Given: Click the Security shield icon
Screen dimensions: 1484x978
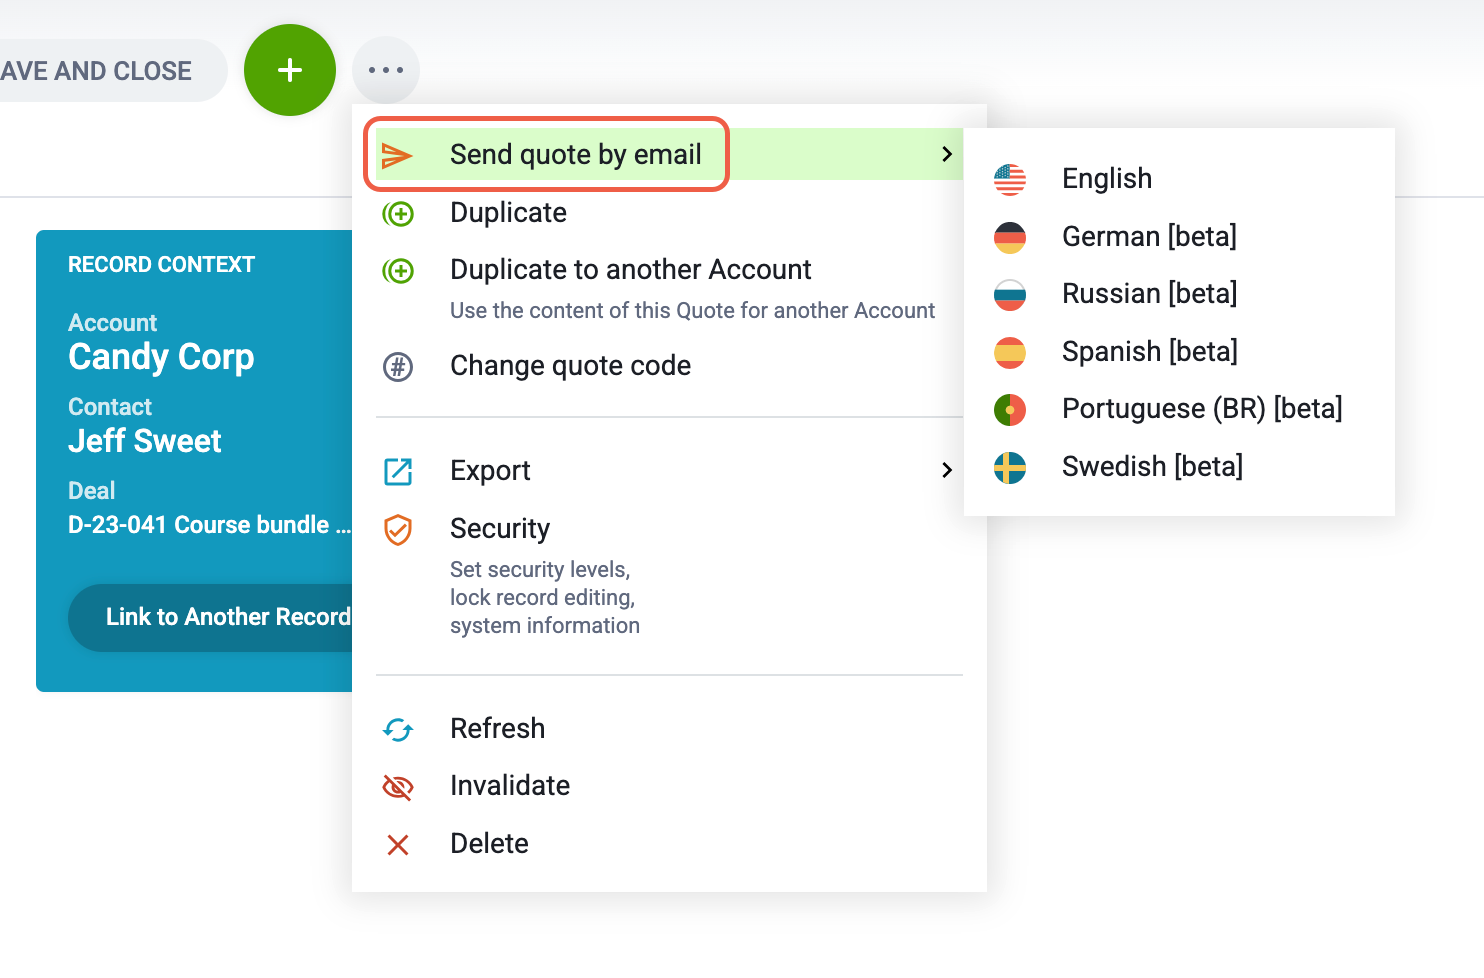Looking at the screenshot, I should pyautogui.click(x=398, y=530).
